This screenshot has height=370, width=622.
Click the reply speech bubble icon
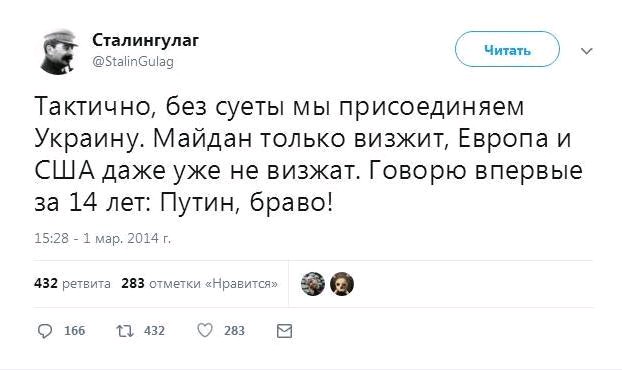44,331
